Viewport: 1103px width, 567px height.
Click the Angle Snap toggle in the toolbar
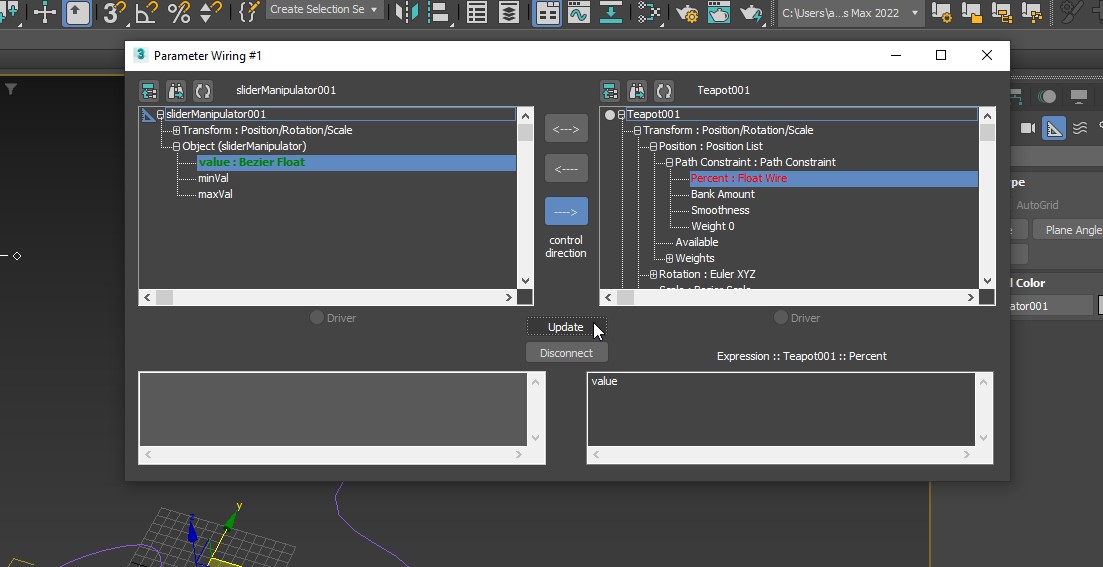(146, 12)
